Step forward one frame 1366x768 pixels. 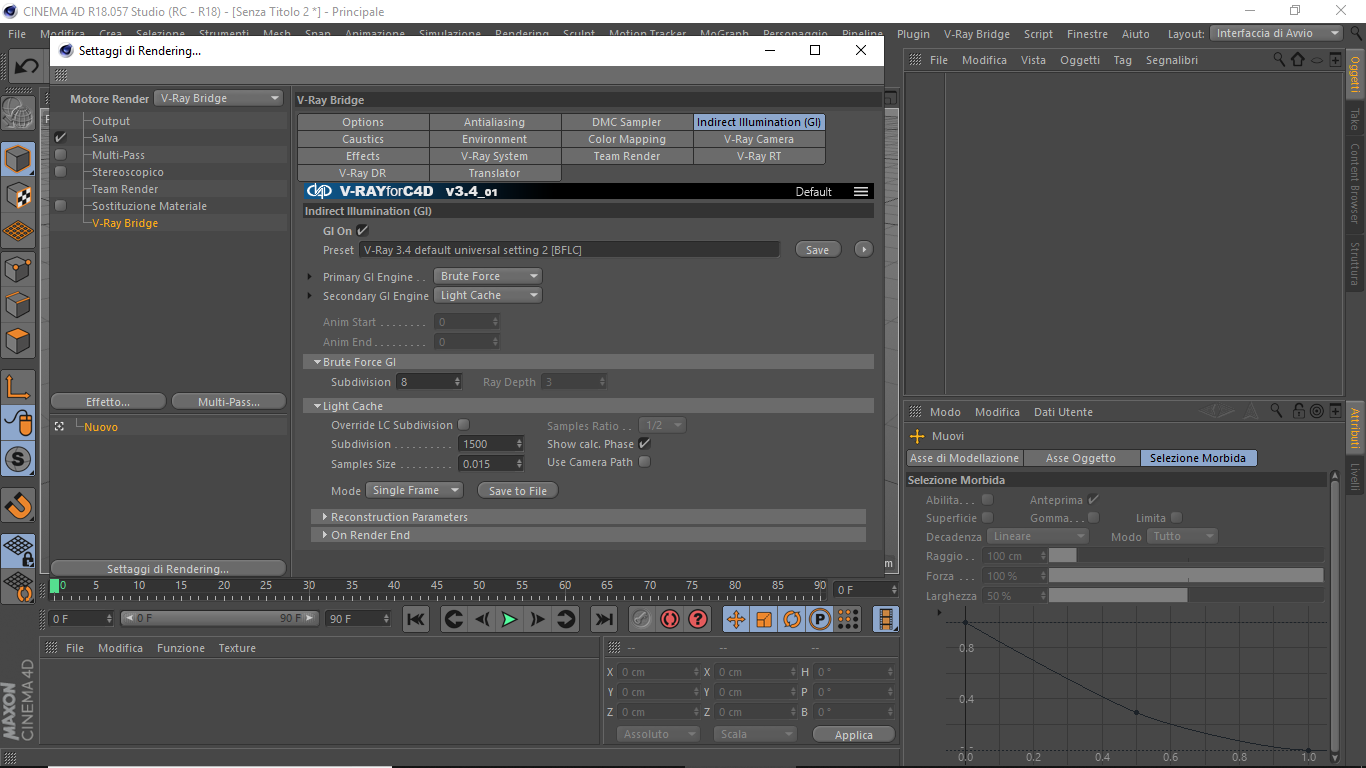point(538,619)
